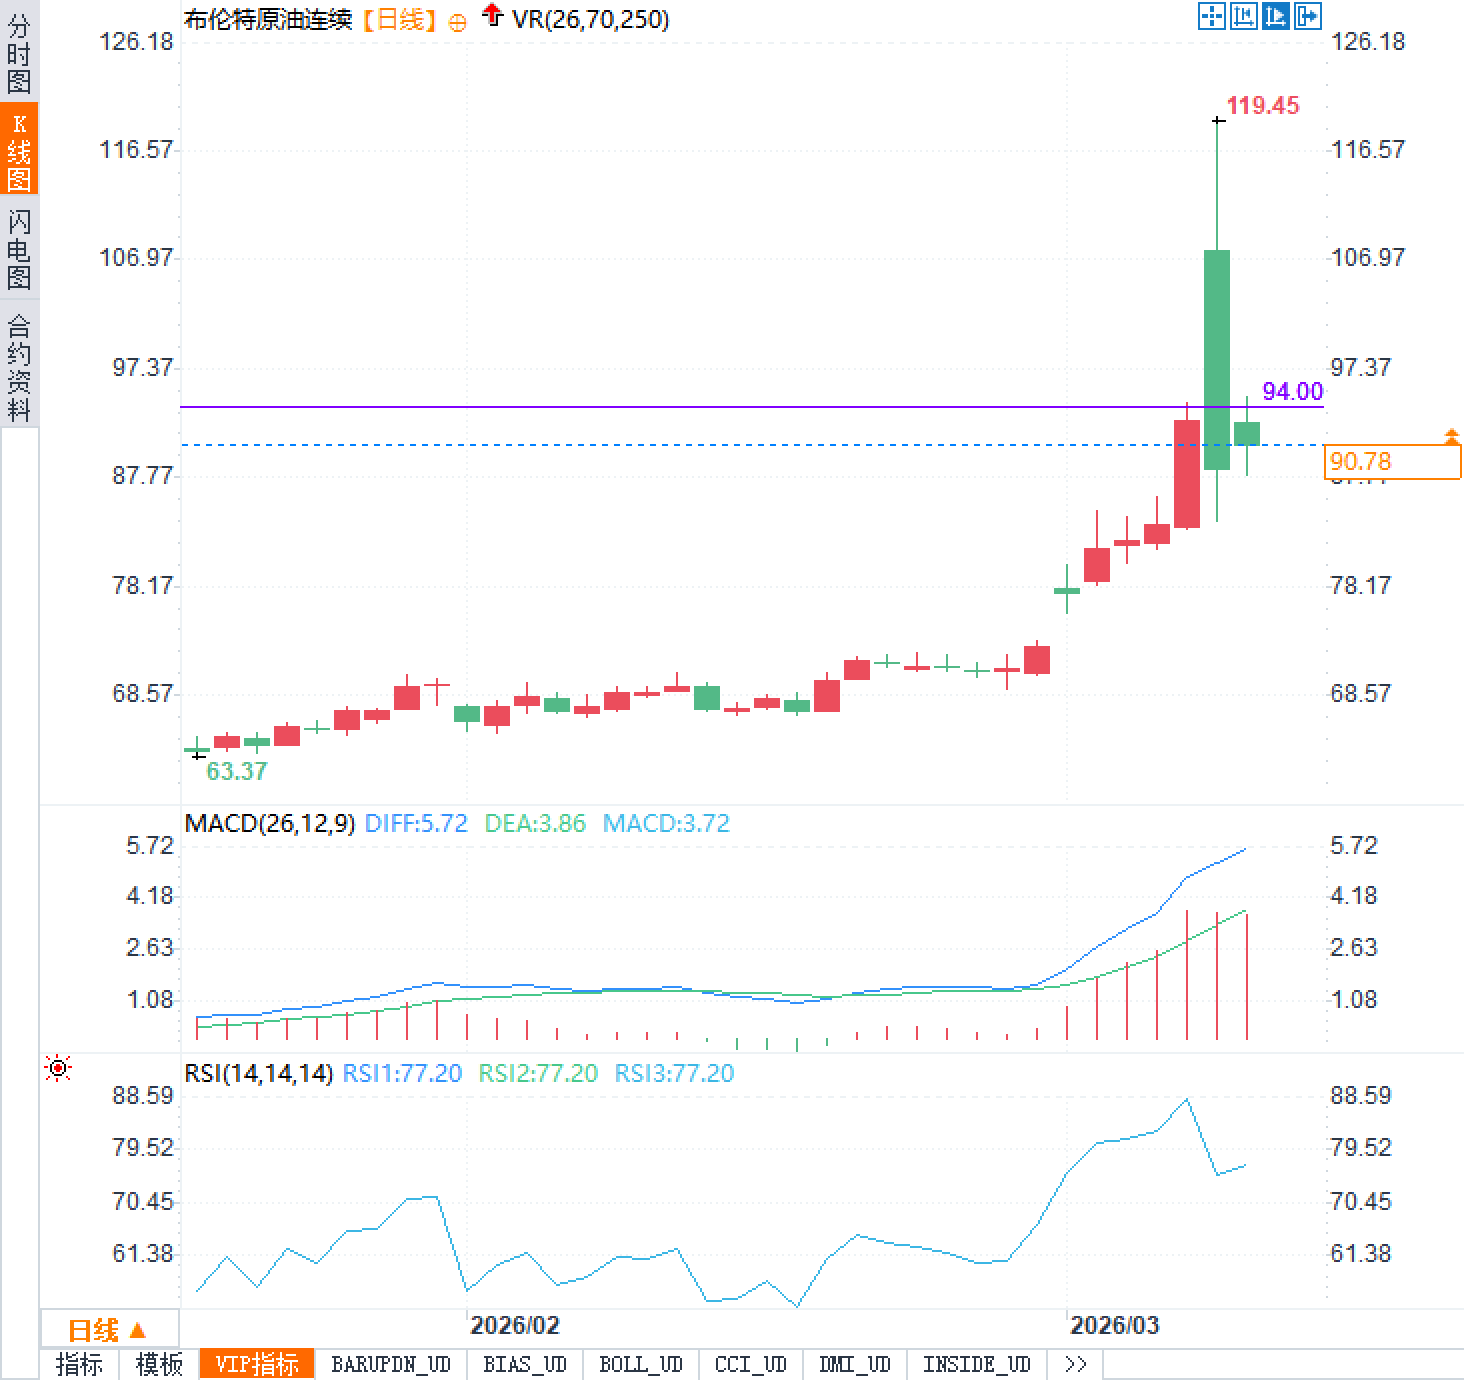Screen dimensions: 1464x1380
Task: Click the red sun icon beside RSI panel
Action: (x=57, y=1068)
